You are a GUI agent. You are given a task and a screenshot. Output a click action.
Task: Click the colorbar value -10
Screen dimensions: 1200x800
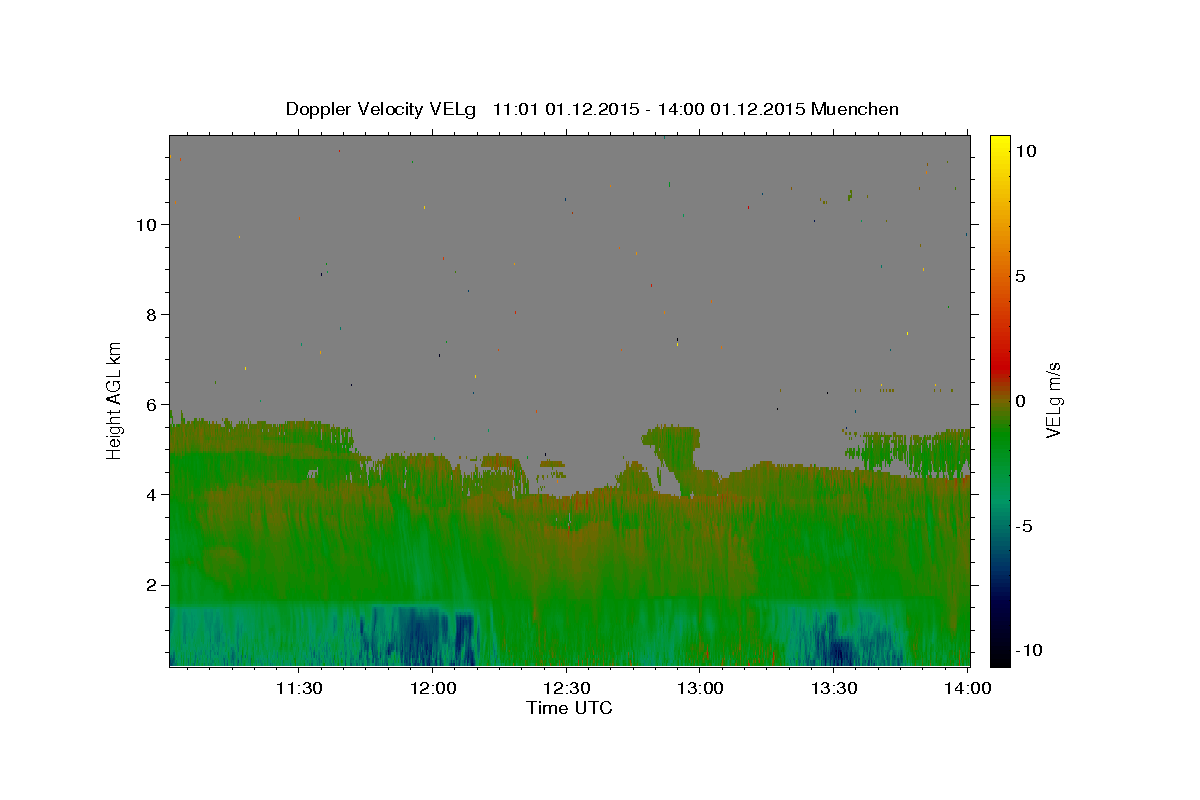(1028, 651)
